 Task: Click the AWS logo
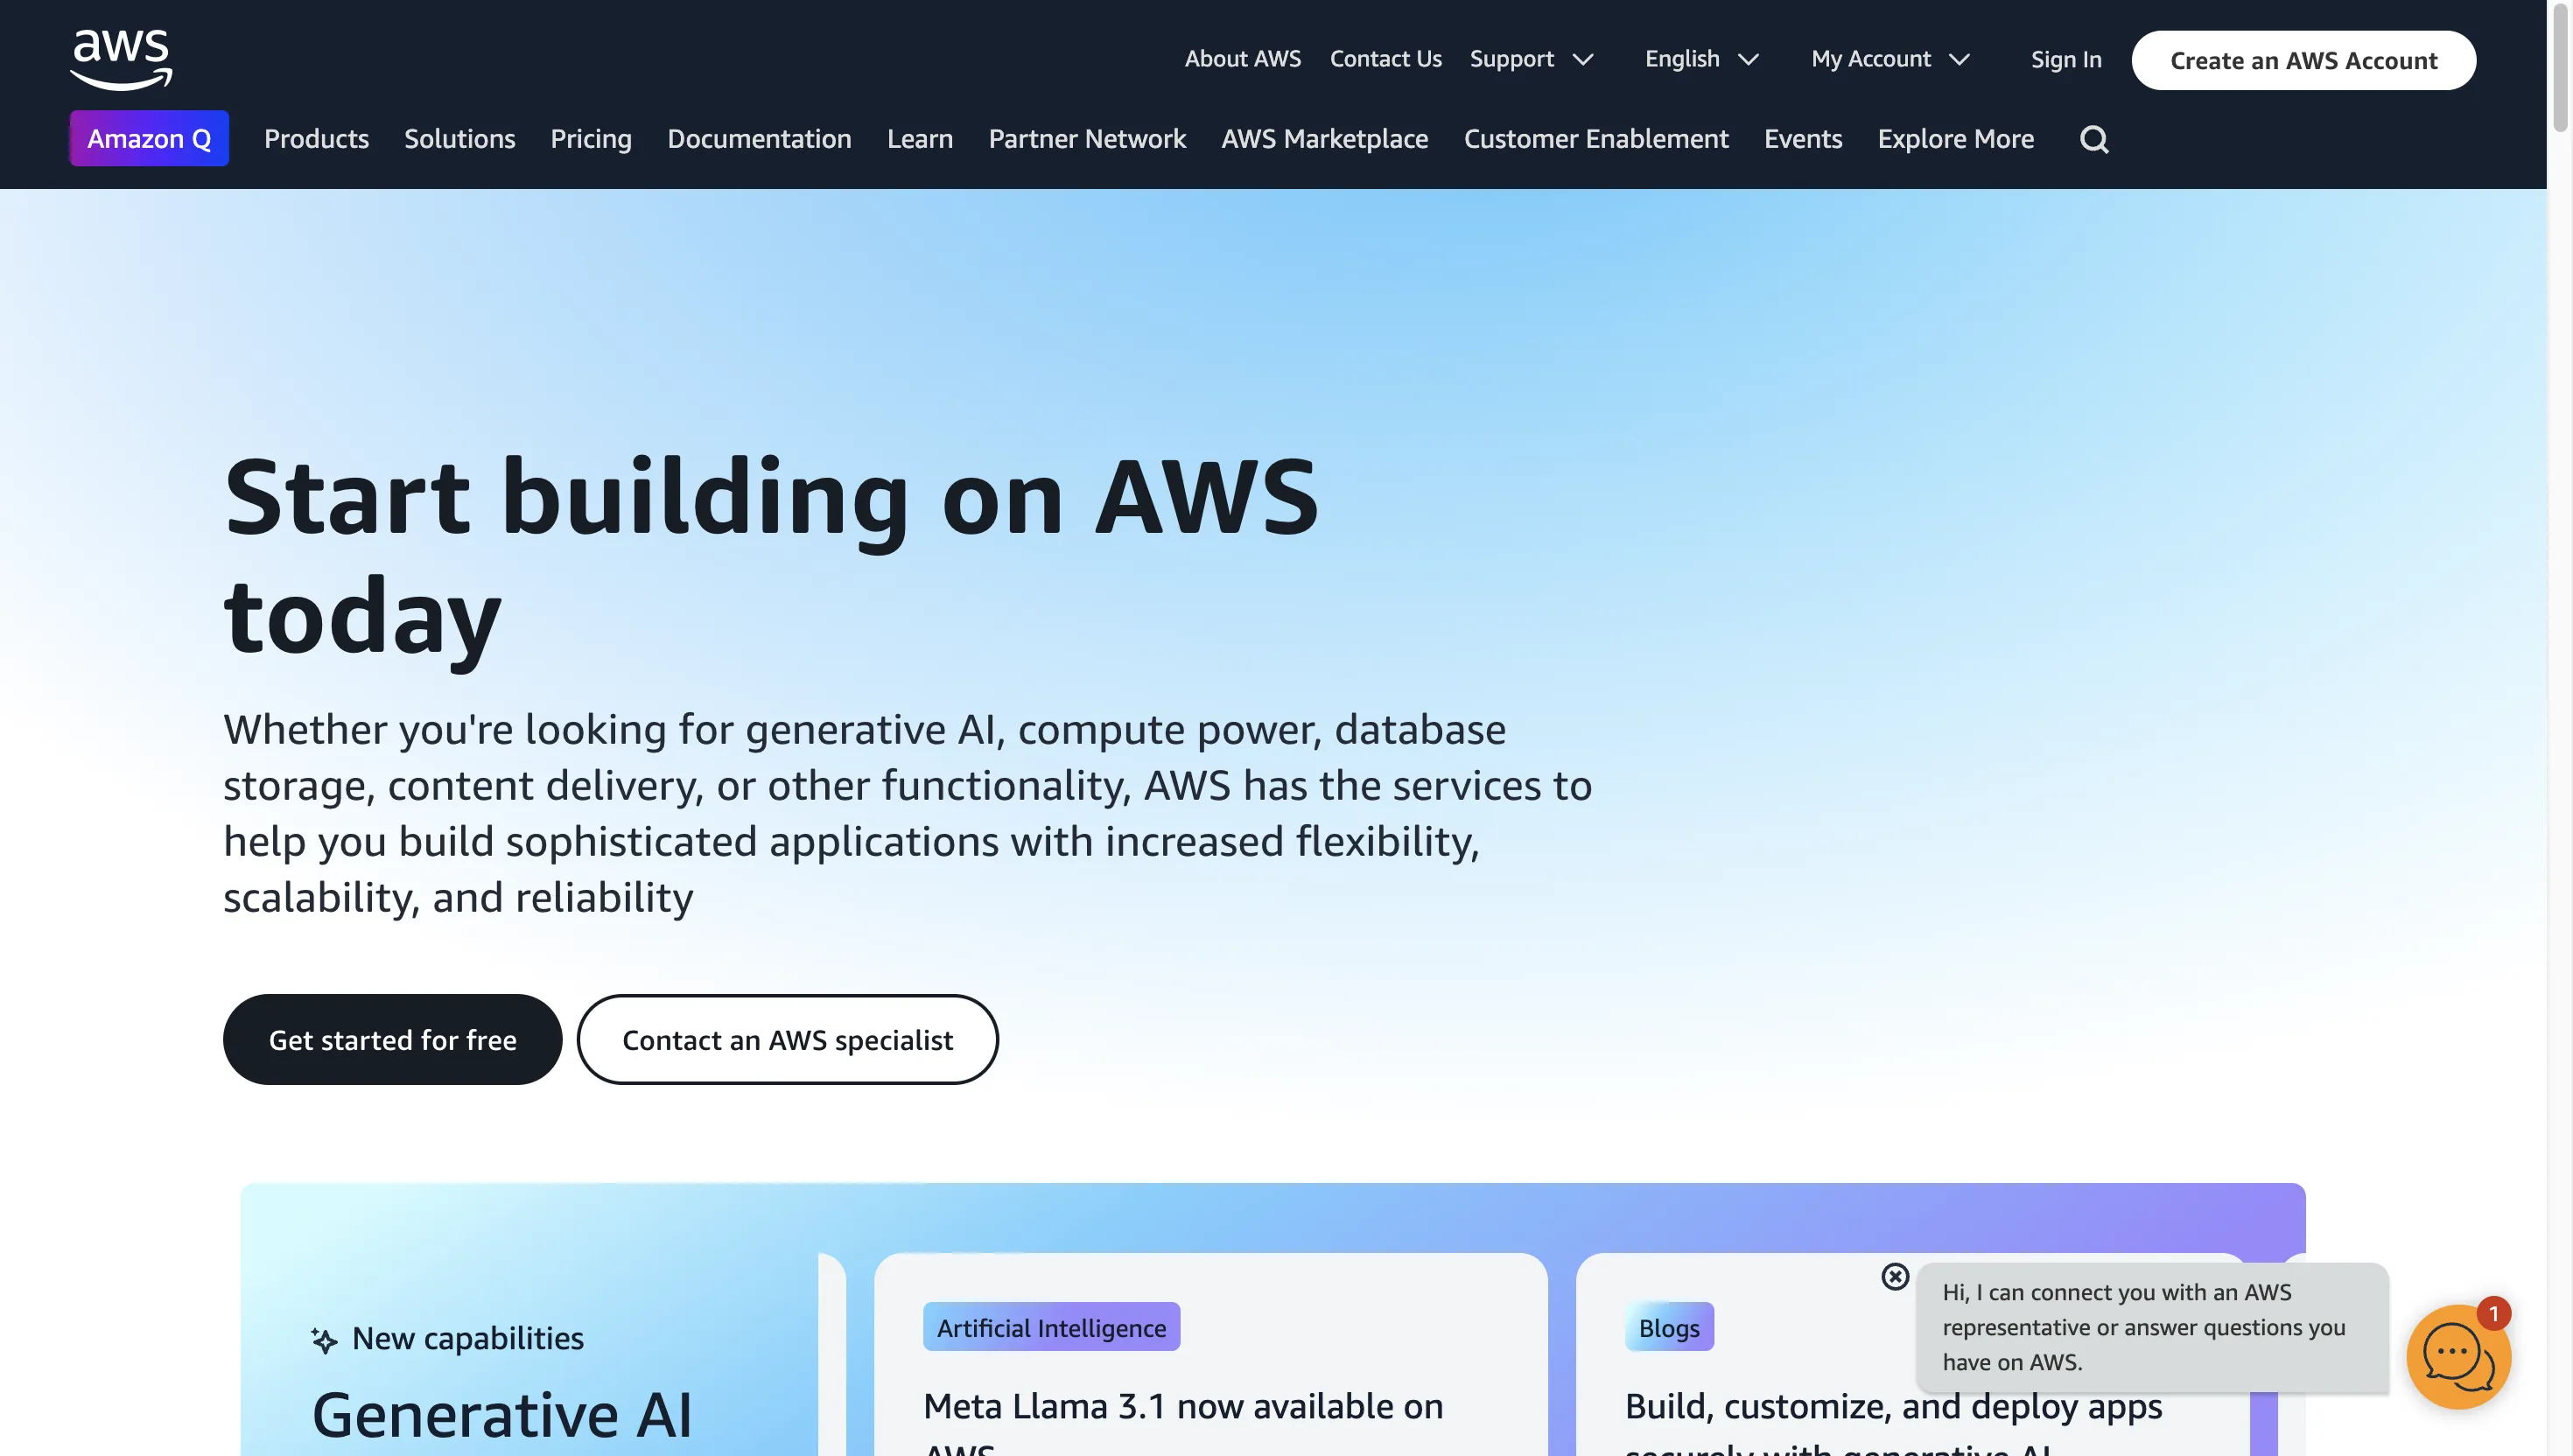pos(119,57)
